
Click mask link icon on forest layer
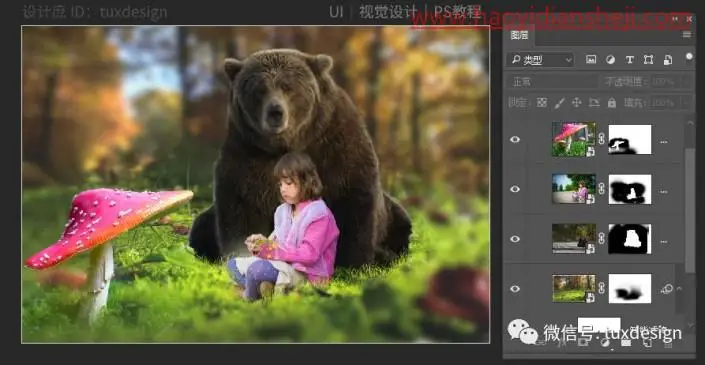602,288
